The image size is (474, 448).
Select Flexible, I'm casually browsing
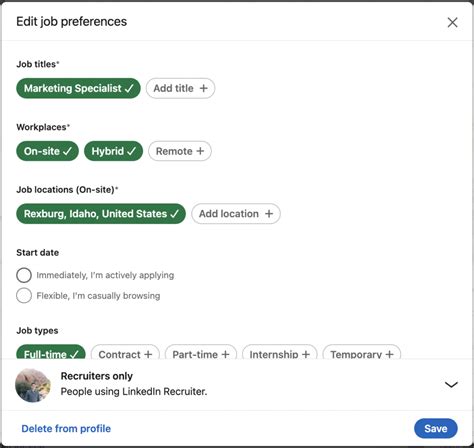coord(24,296)
